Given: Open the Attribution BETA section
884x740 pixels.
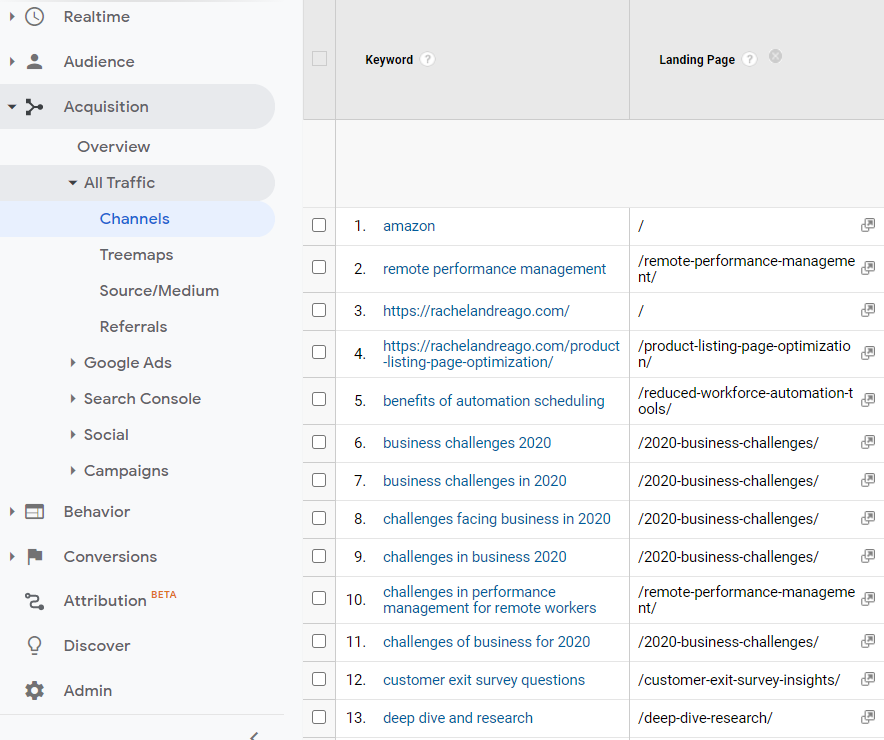Looking at the screenshot, I should pos(105,601).
